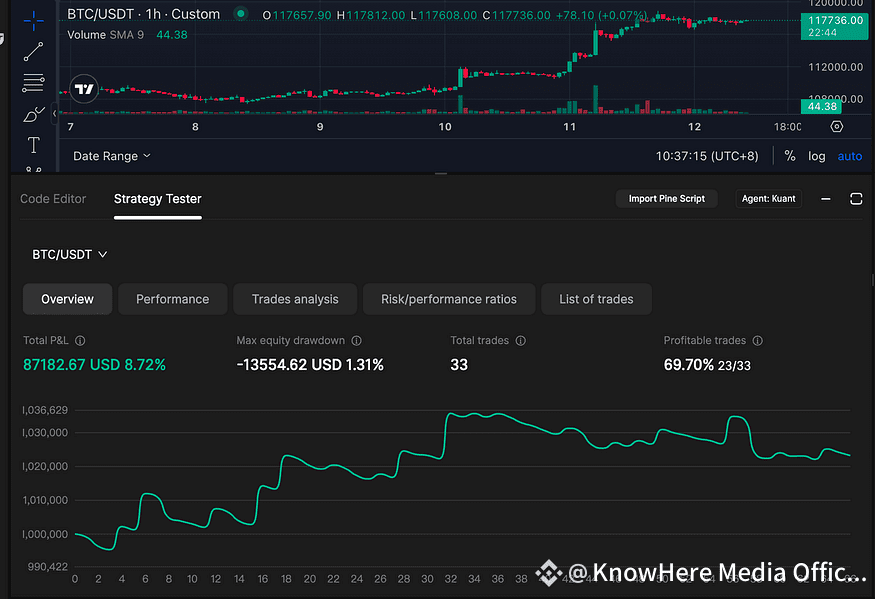The image size is (875, 599).
Task: Switch to the Code Editor tab
Action: (x=53, y=199)
